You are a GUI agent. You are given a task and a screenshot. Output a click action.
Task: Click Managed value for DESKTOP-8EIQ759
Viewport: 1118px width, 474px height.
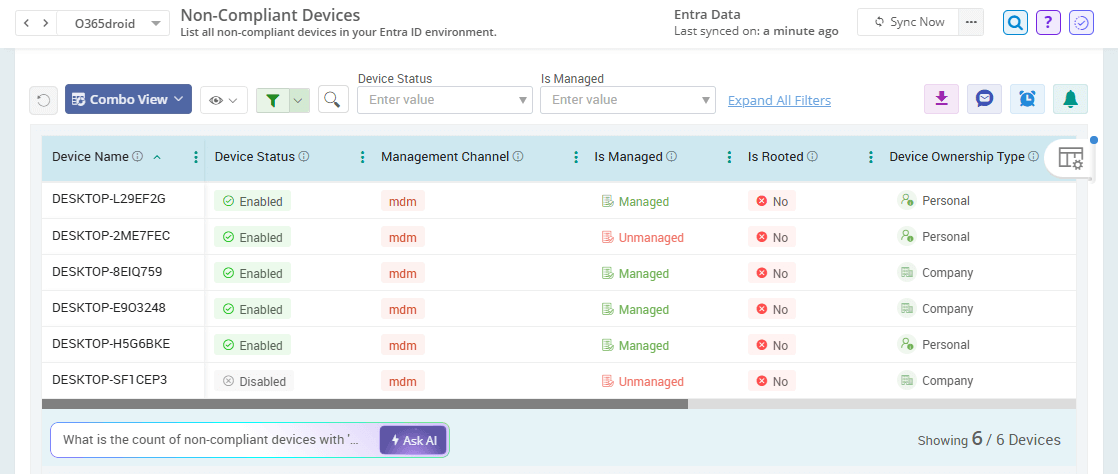pos(635,274)
